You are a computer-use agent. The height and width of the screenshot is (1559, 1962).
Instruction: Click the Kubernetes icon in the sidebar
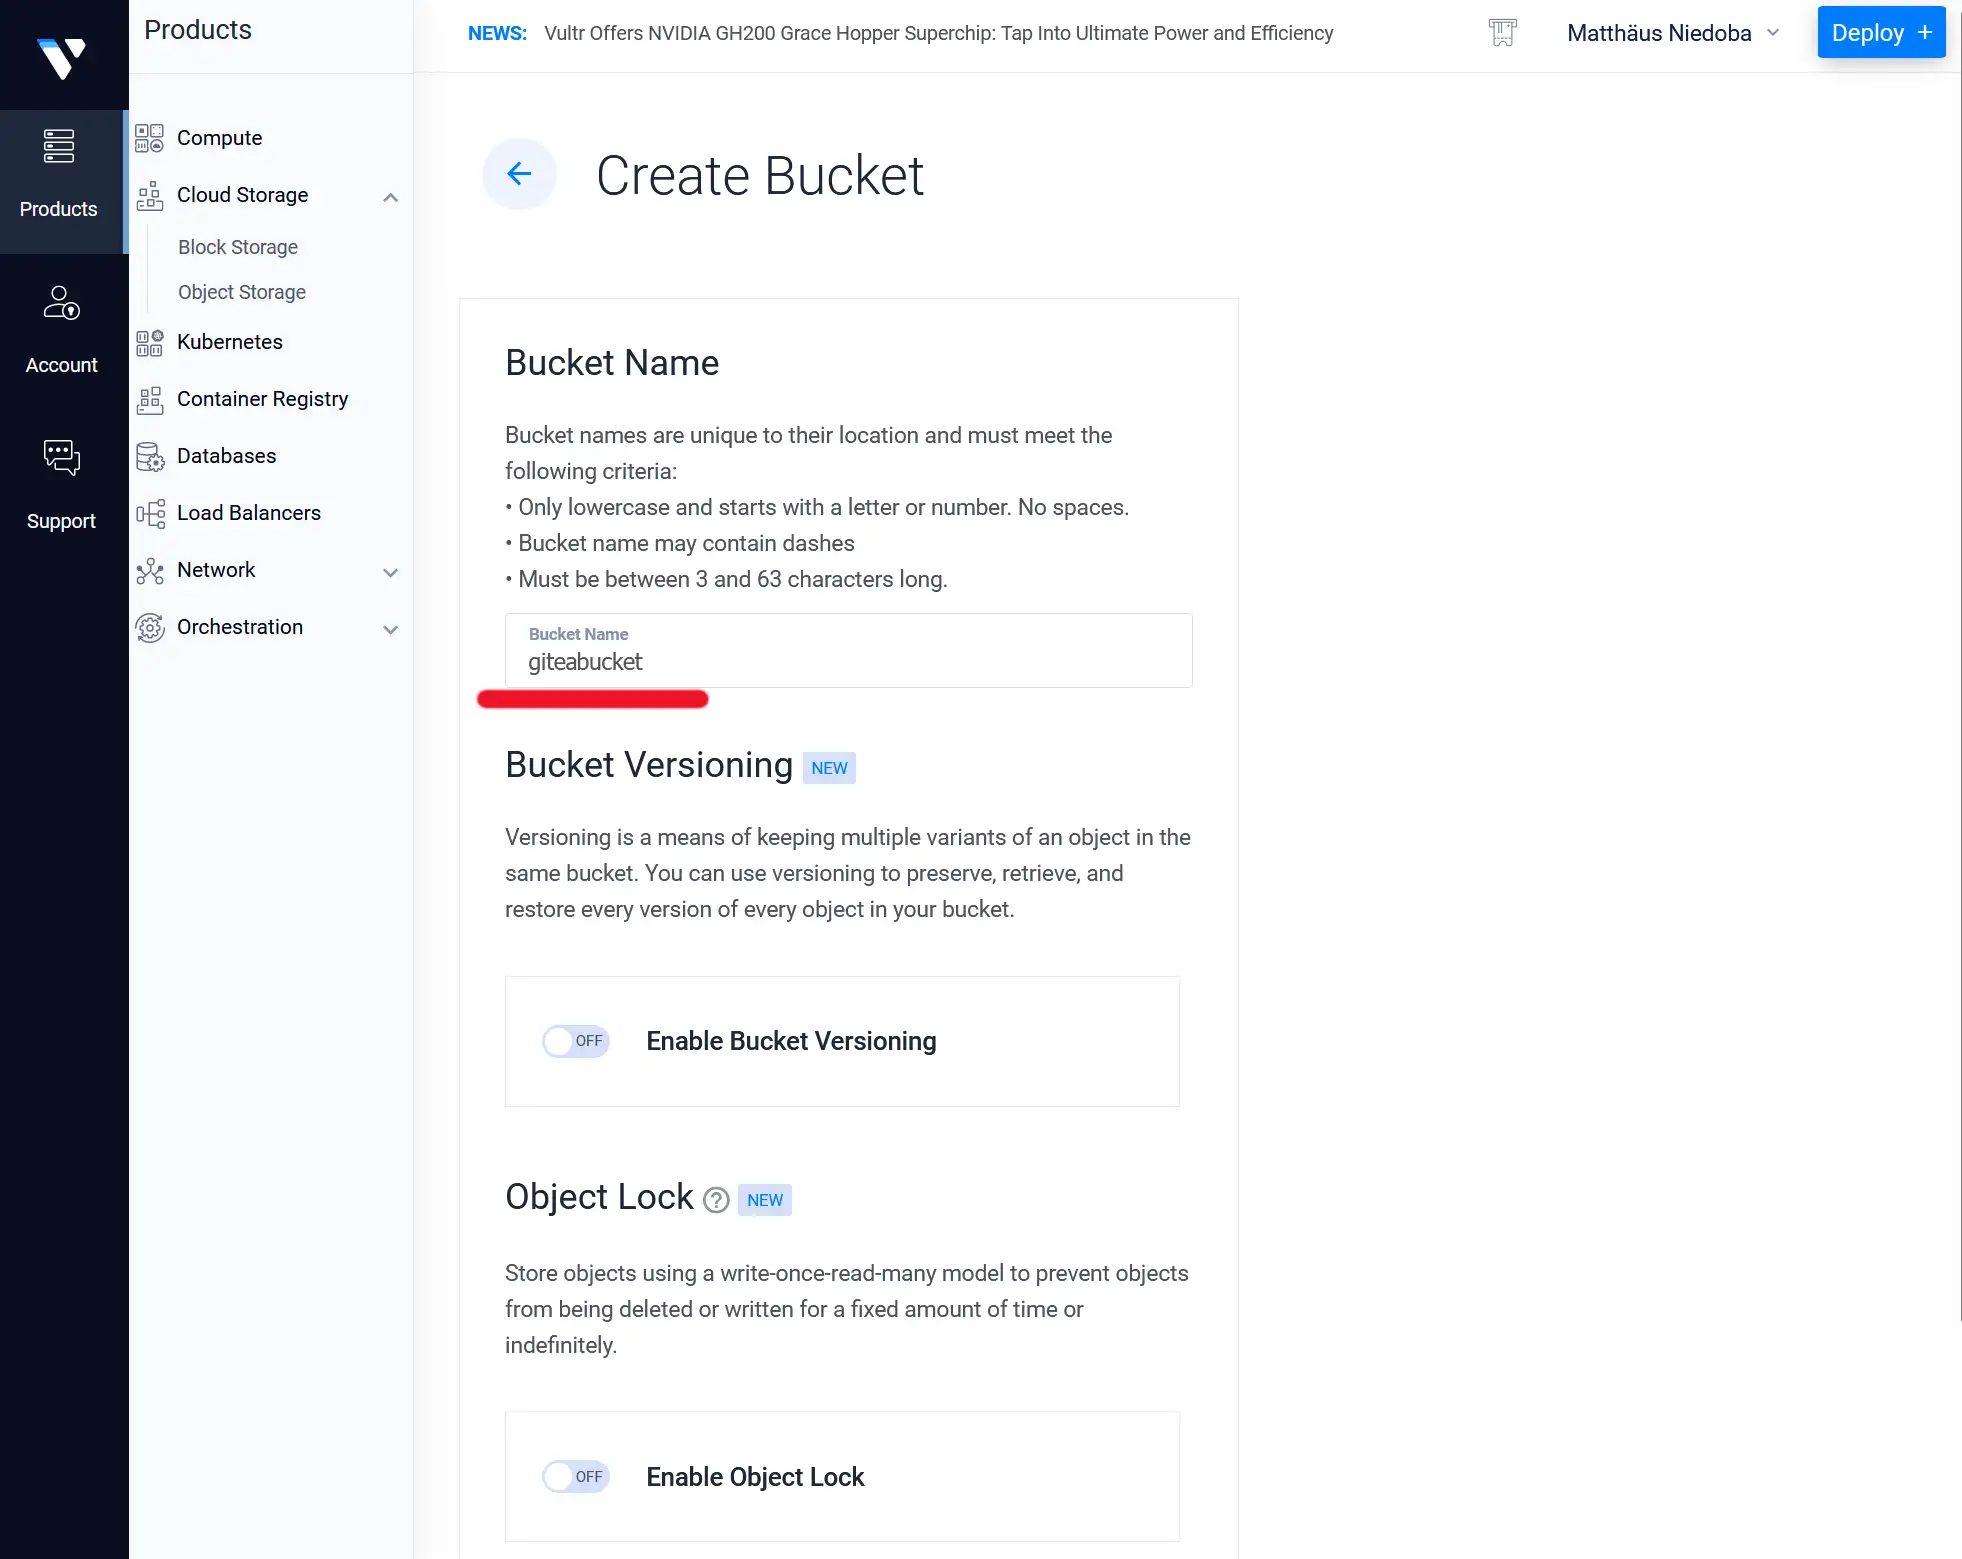(x=150, y=343)
